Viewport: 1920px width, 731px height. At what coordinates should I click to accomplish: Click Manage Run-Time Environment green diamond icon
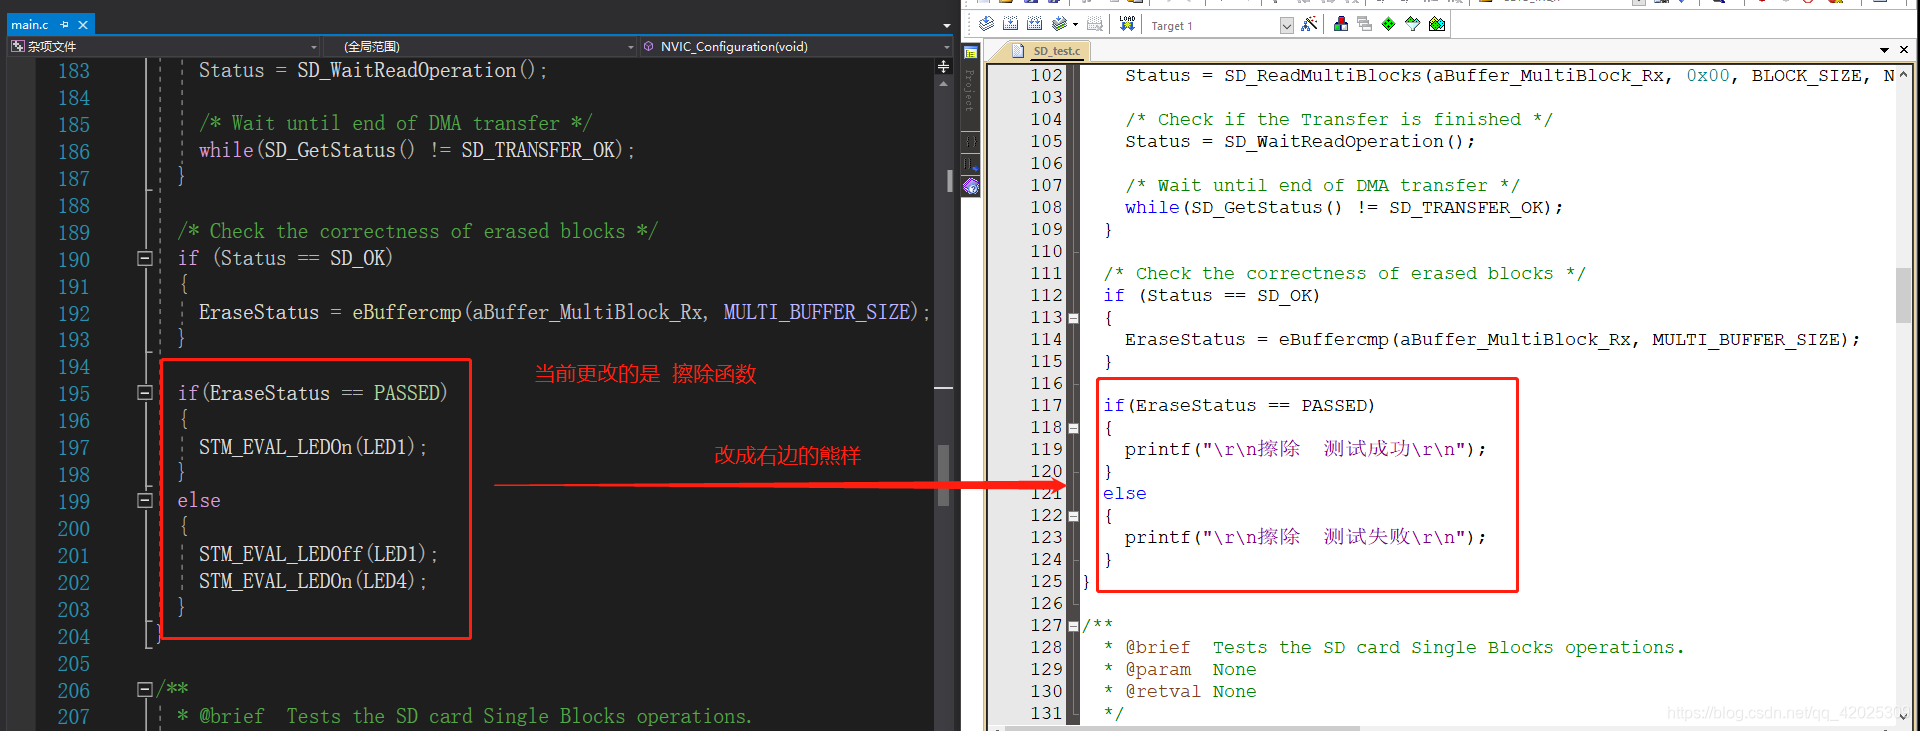[1388, 24]
